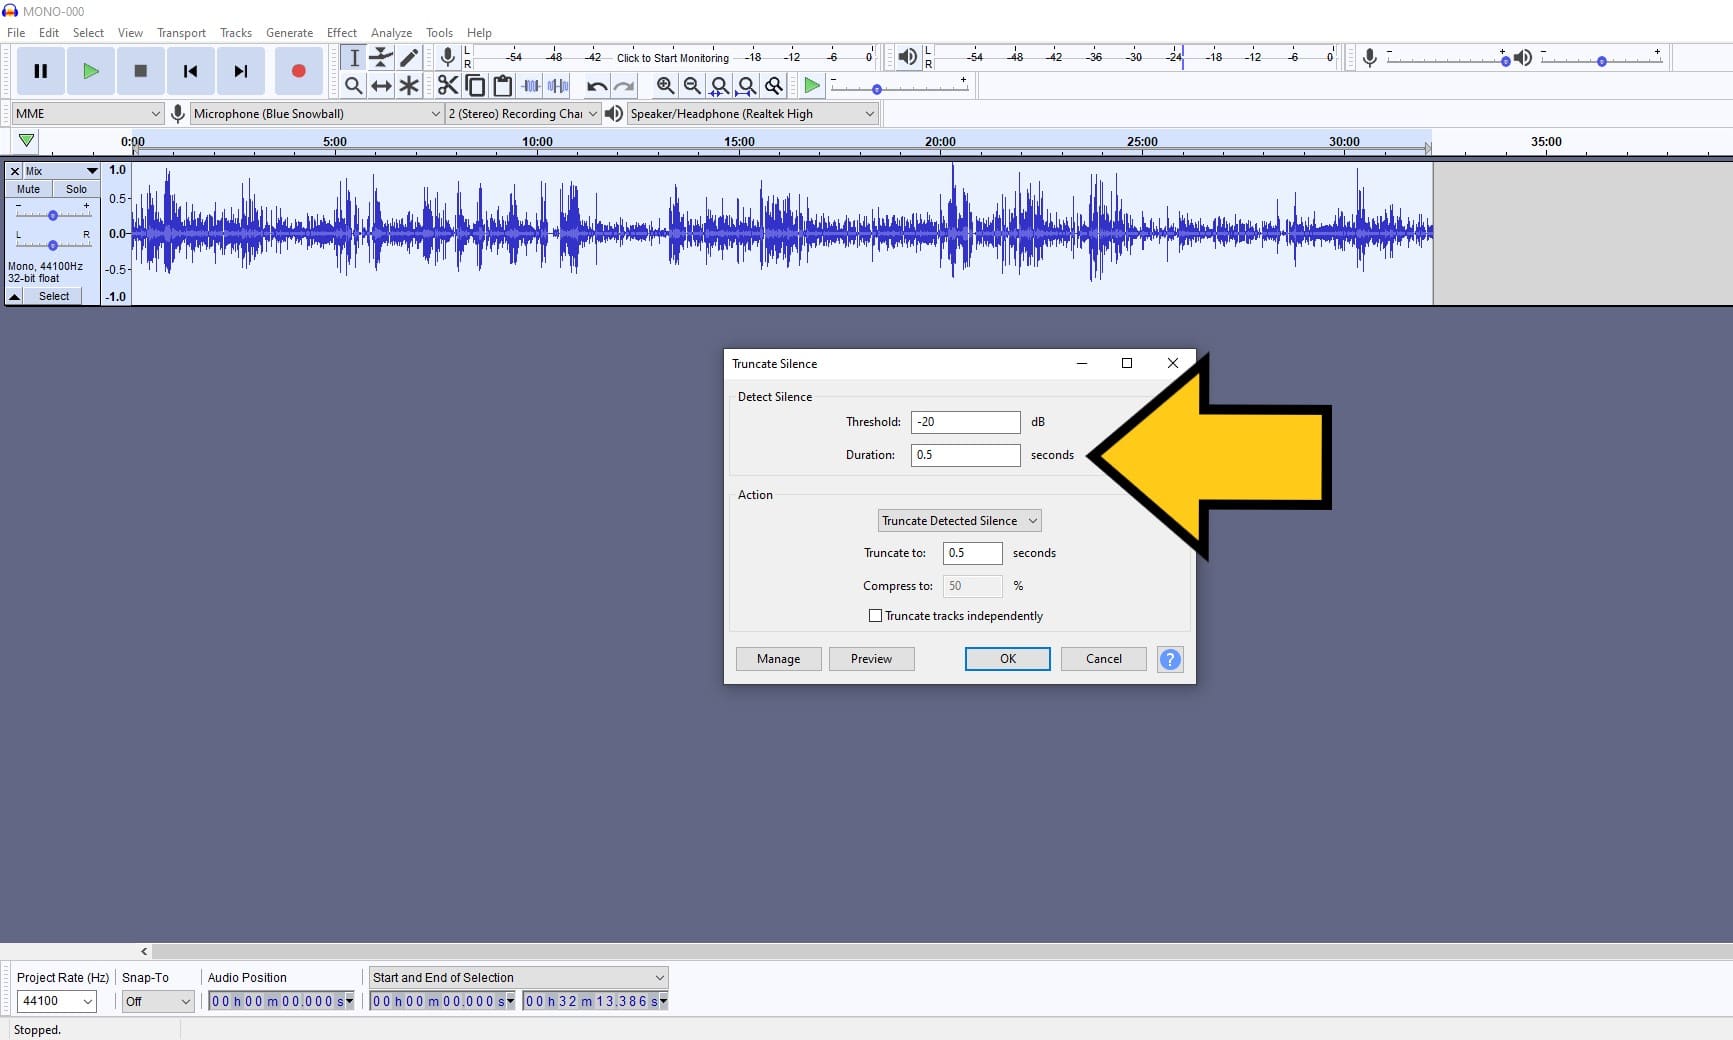
Task: Enable Truncate tracks independently
Action: pyautogui.click(x=875, y=616)
